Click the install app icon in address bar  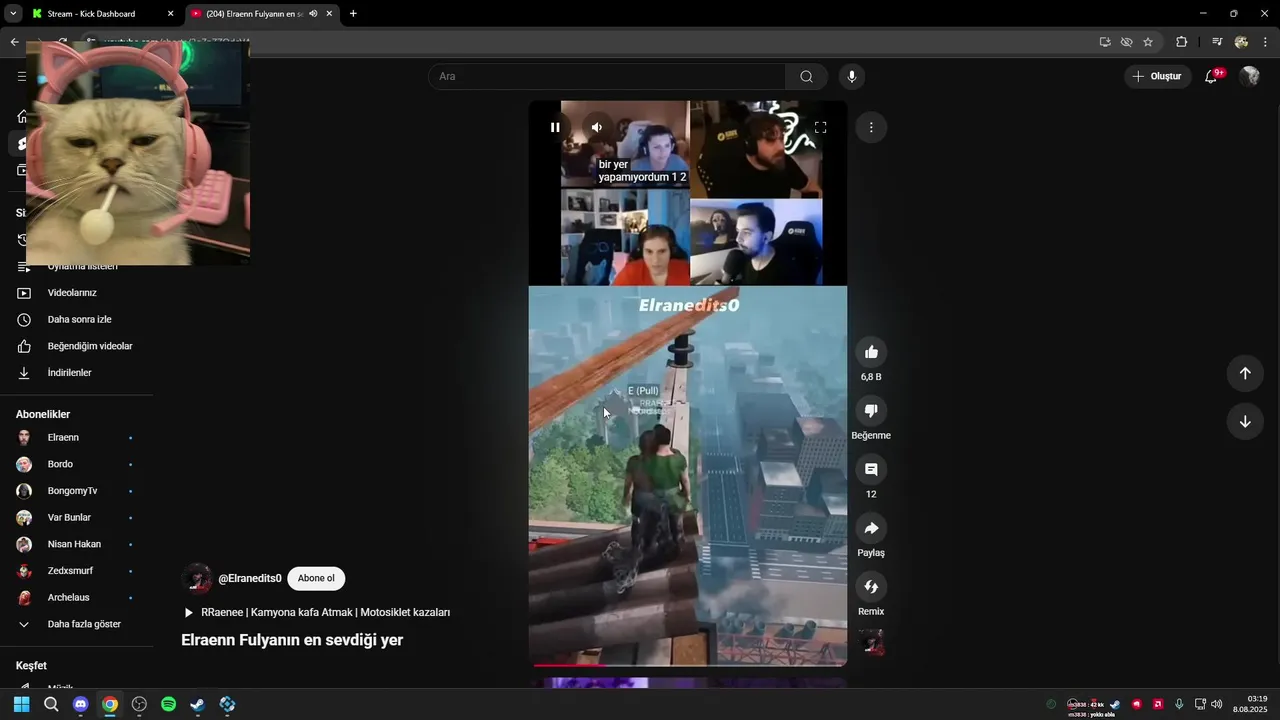pos(1105,42)
